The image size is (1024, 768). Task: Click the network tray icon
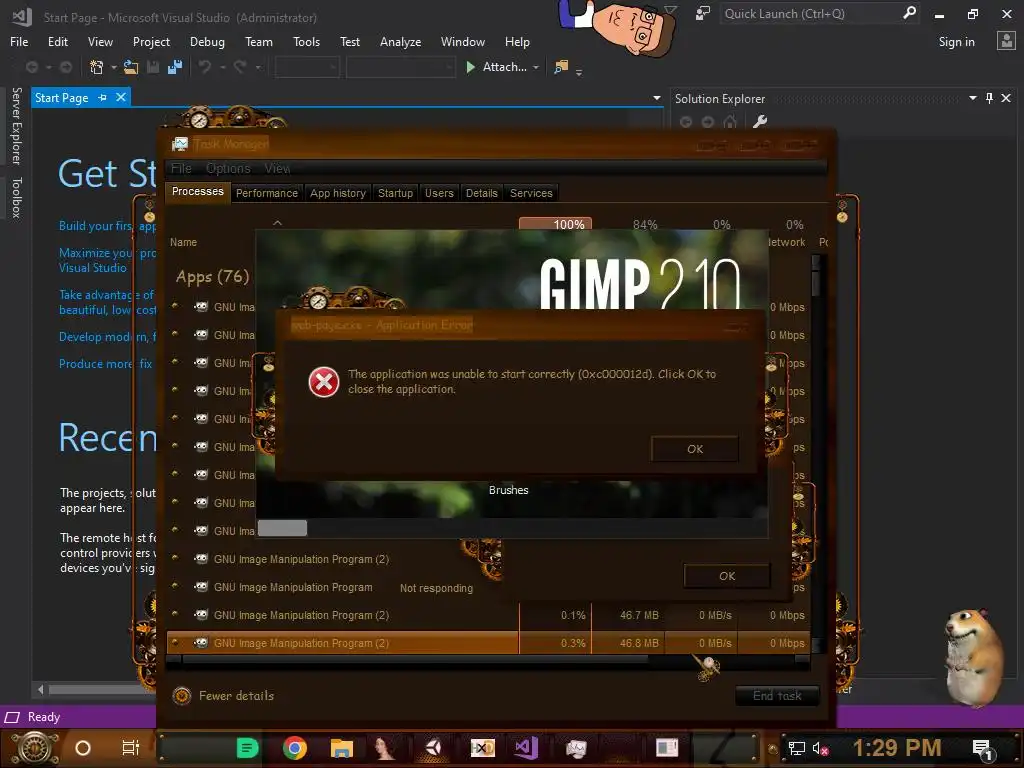point(796,748)
